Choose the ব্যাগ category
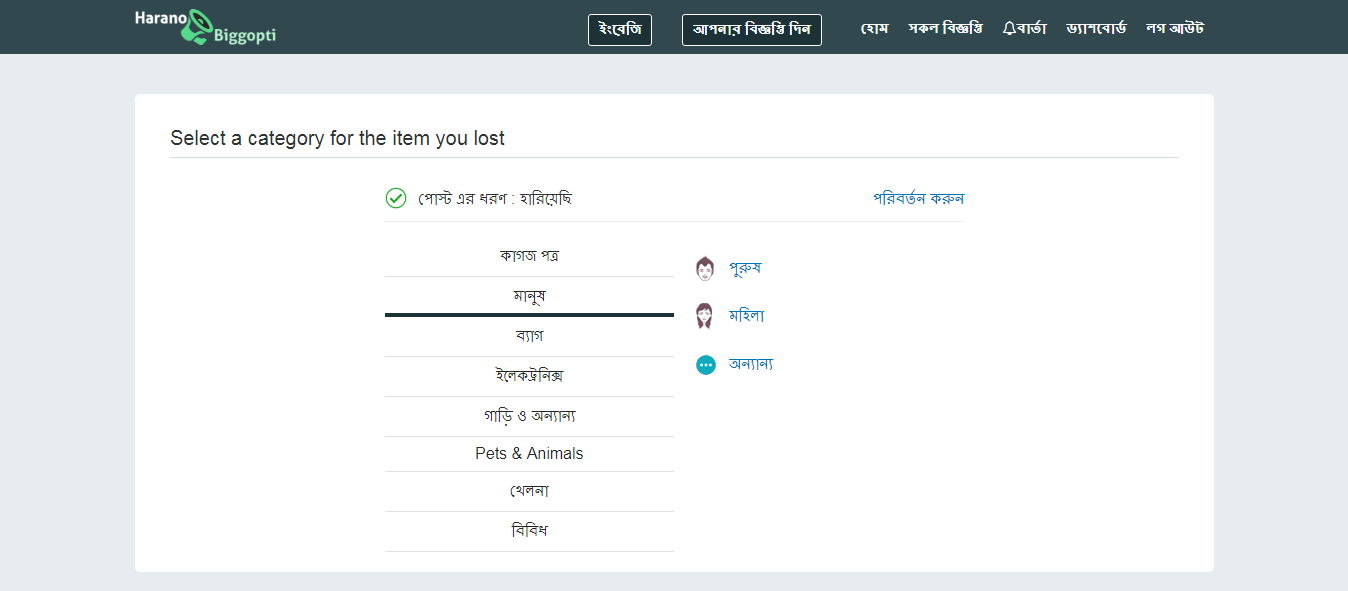 [529, 335]
